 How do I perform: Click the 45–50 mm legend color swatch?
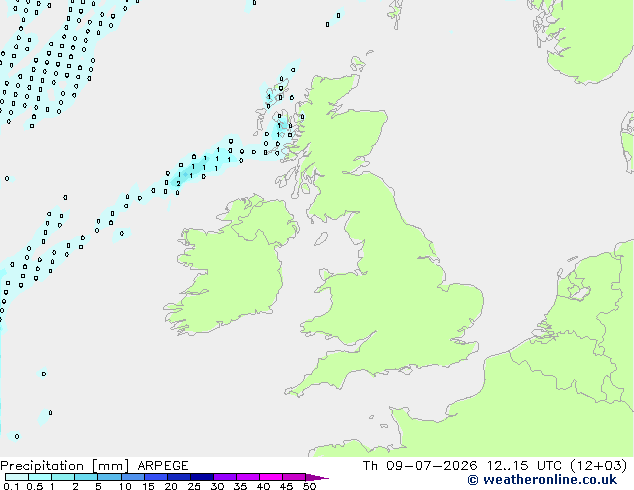[x=294, y=477]
